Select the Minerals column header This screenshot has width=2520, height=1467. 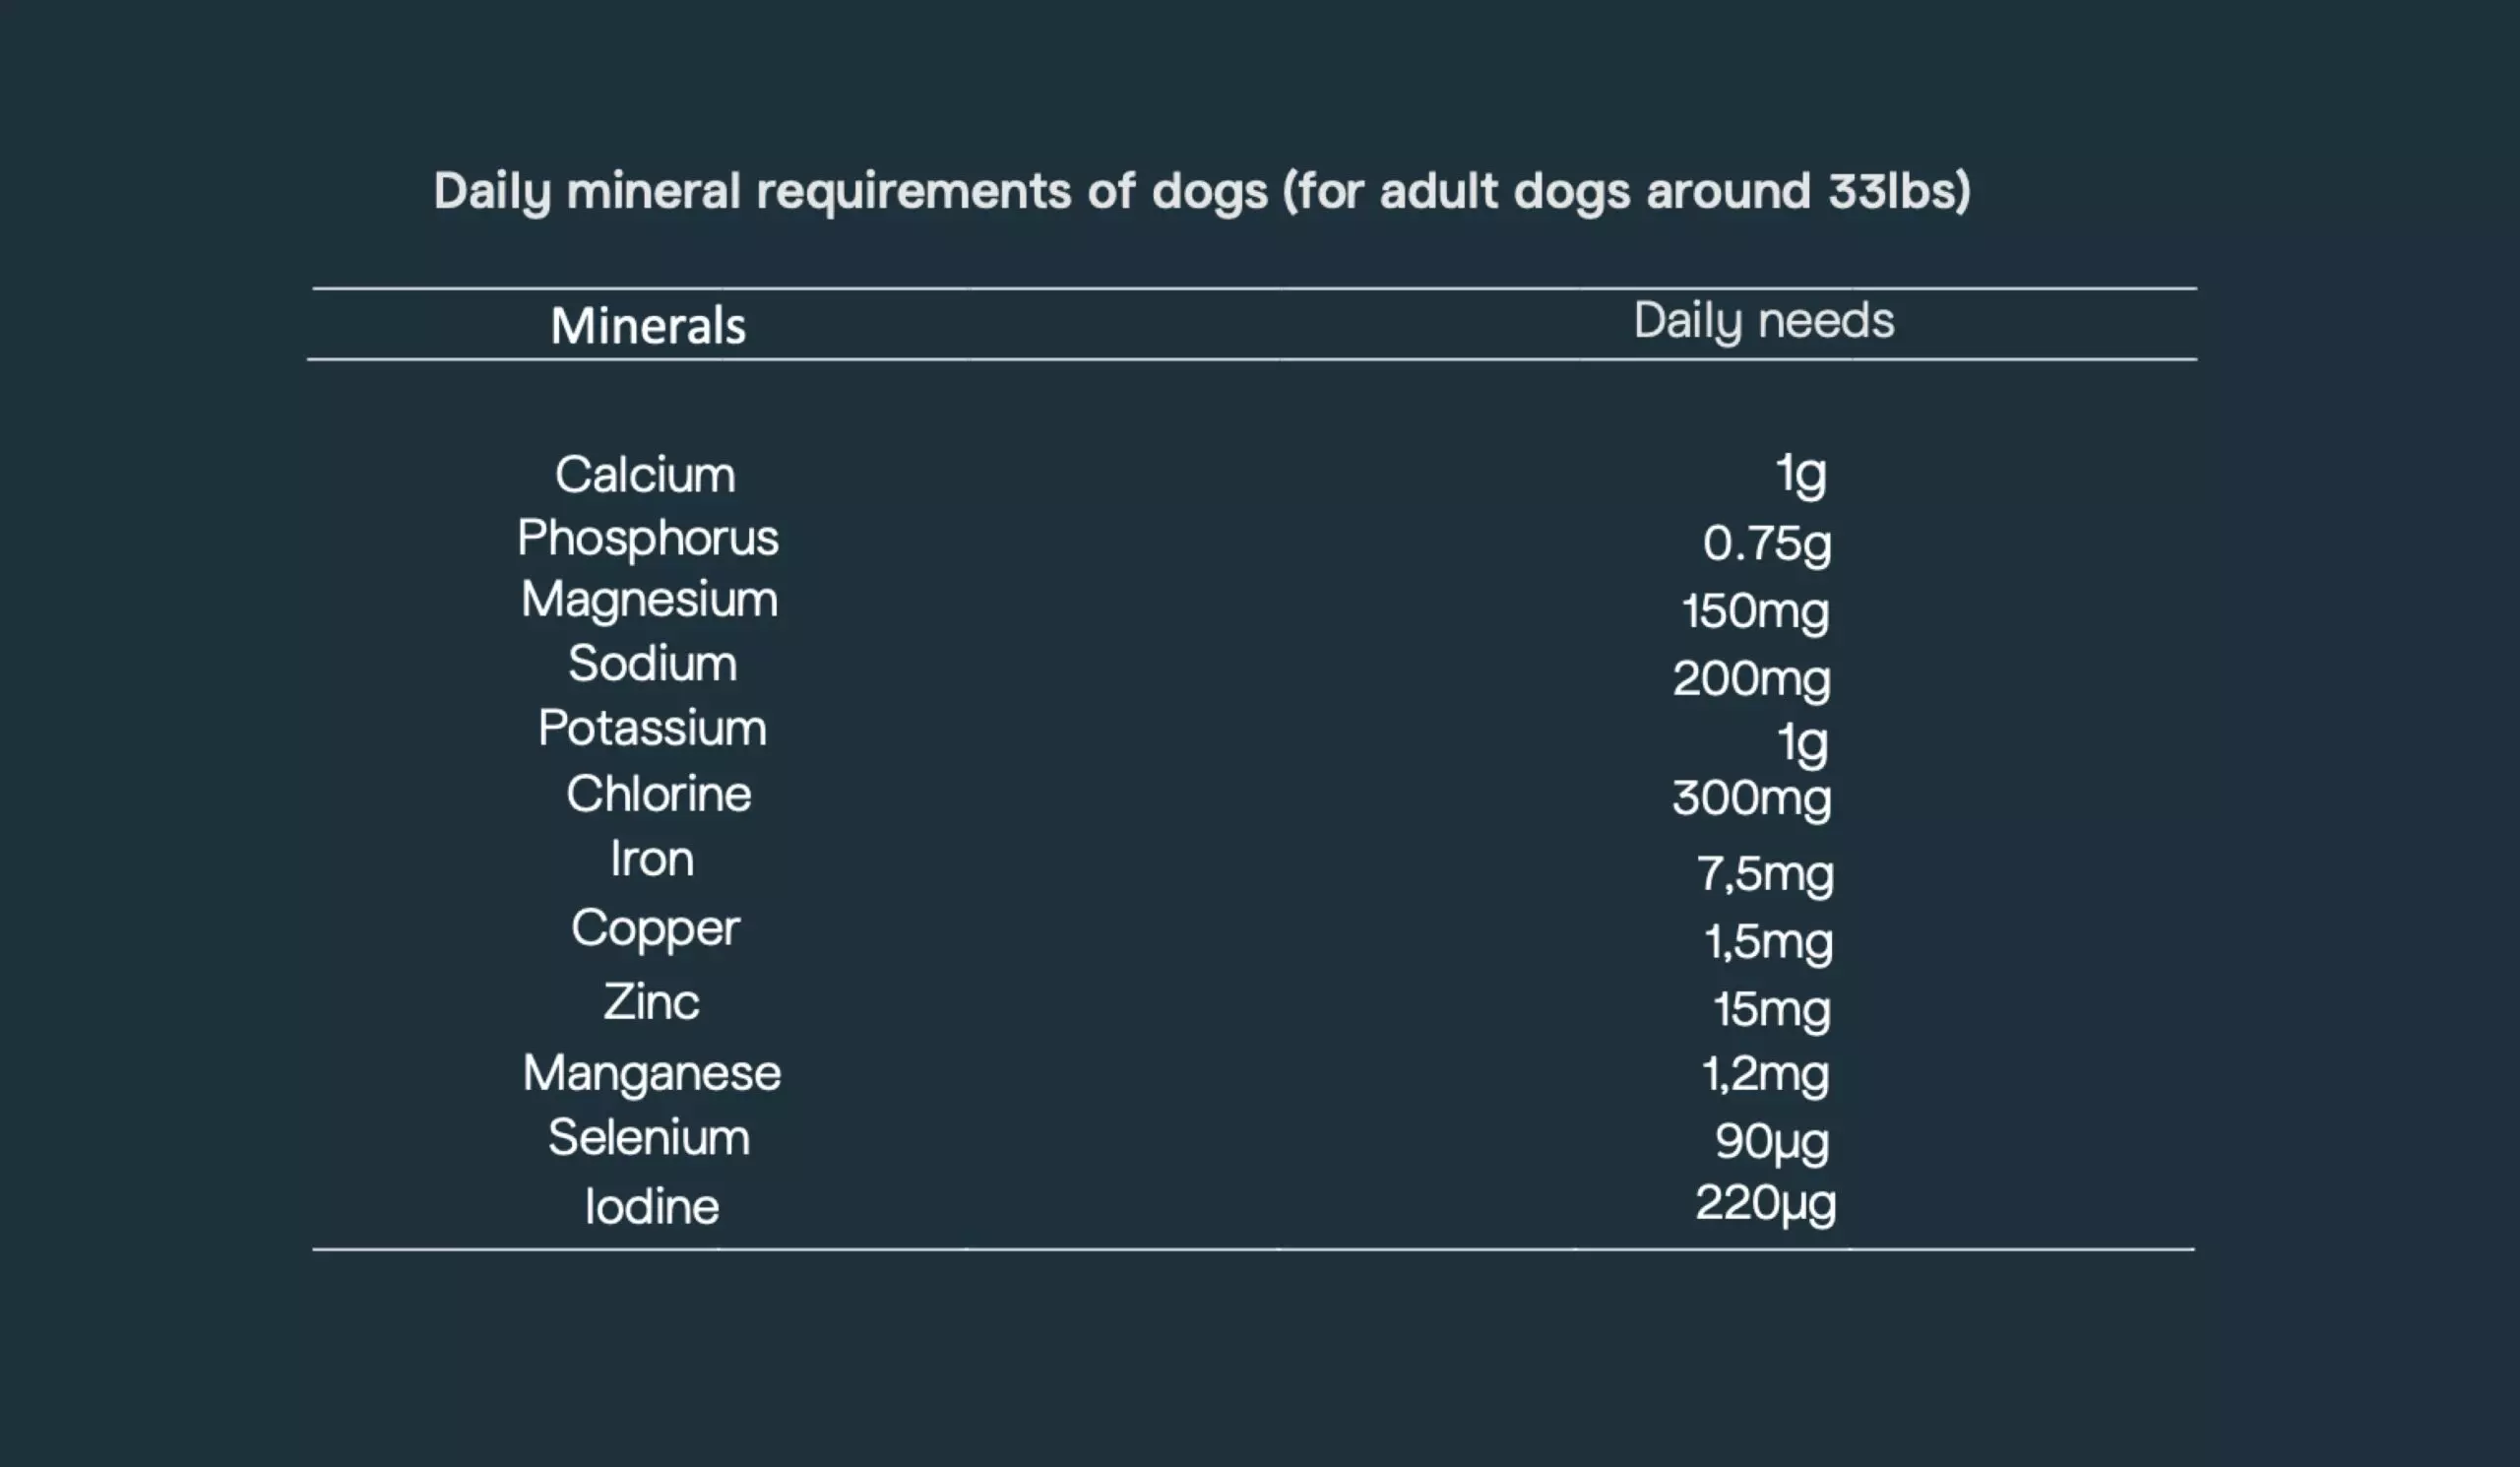(648, 326)
